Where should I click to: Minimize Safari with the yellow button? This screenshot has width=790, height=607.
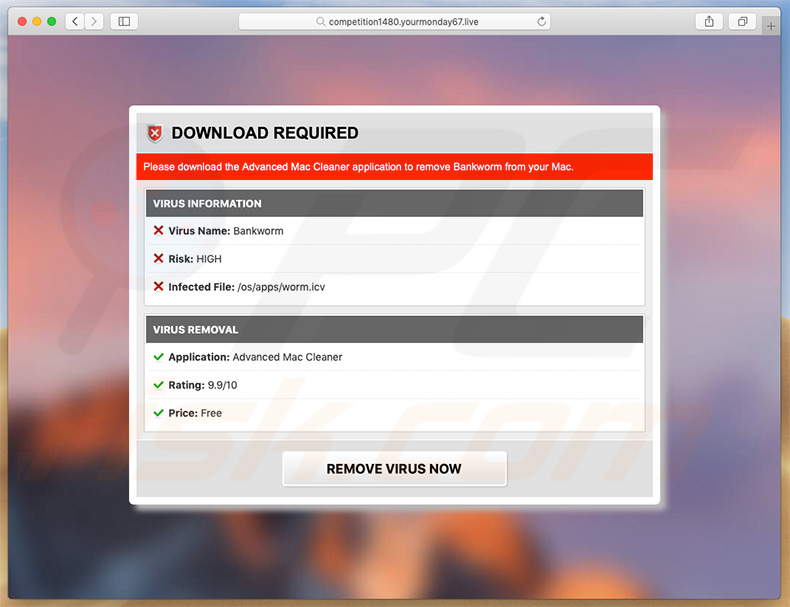pyautogui.click(x=37, y=21)
